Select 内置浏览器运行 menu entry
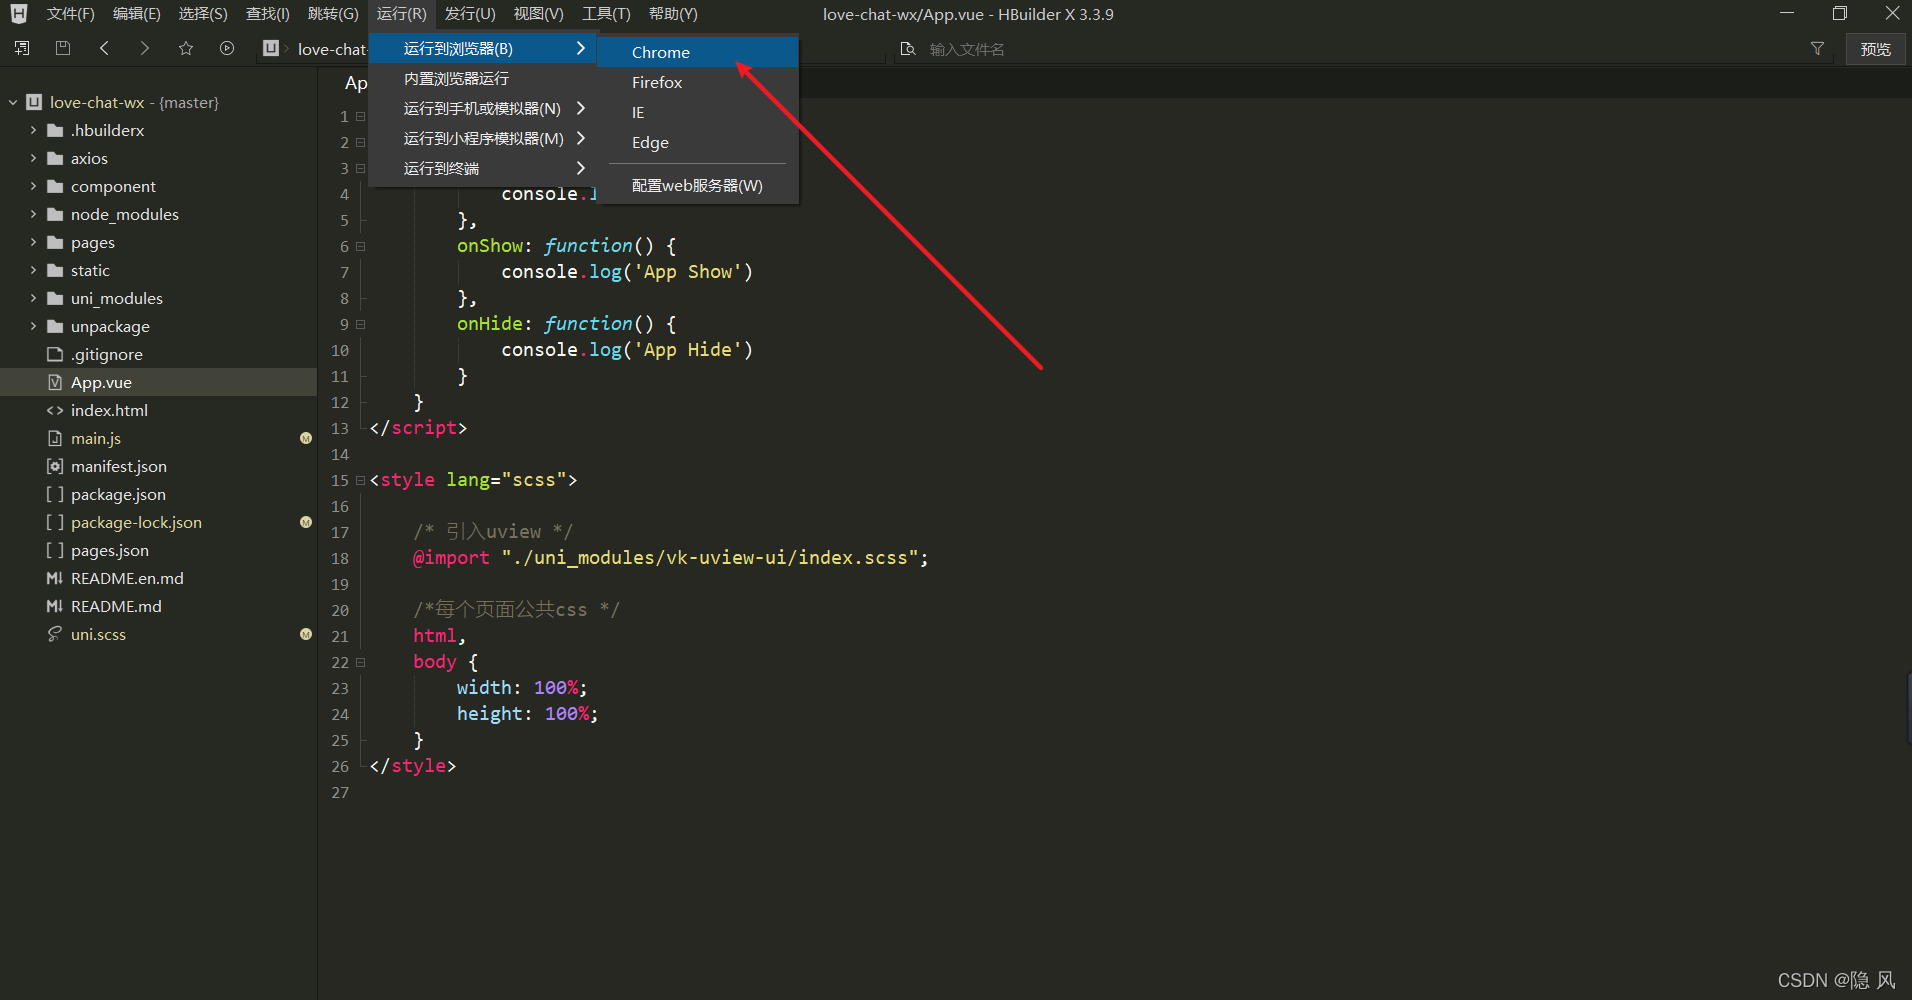1912x1000 pixels. point(482,78)
